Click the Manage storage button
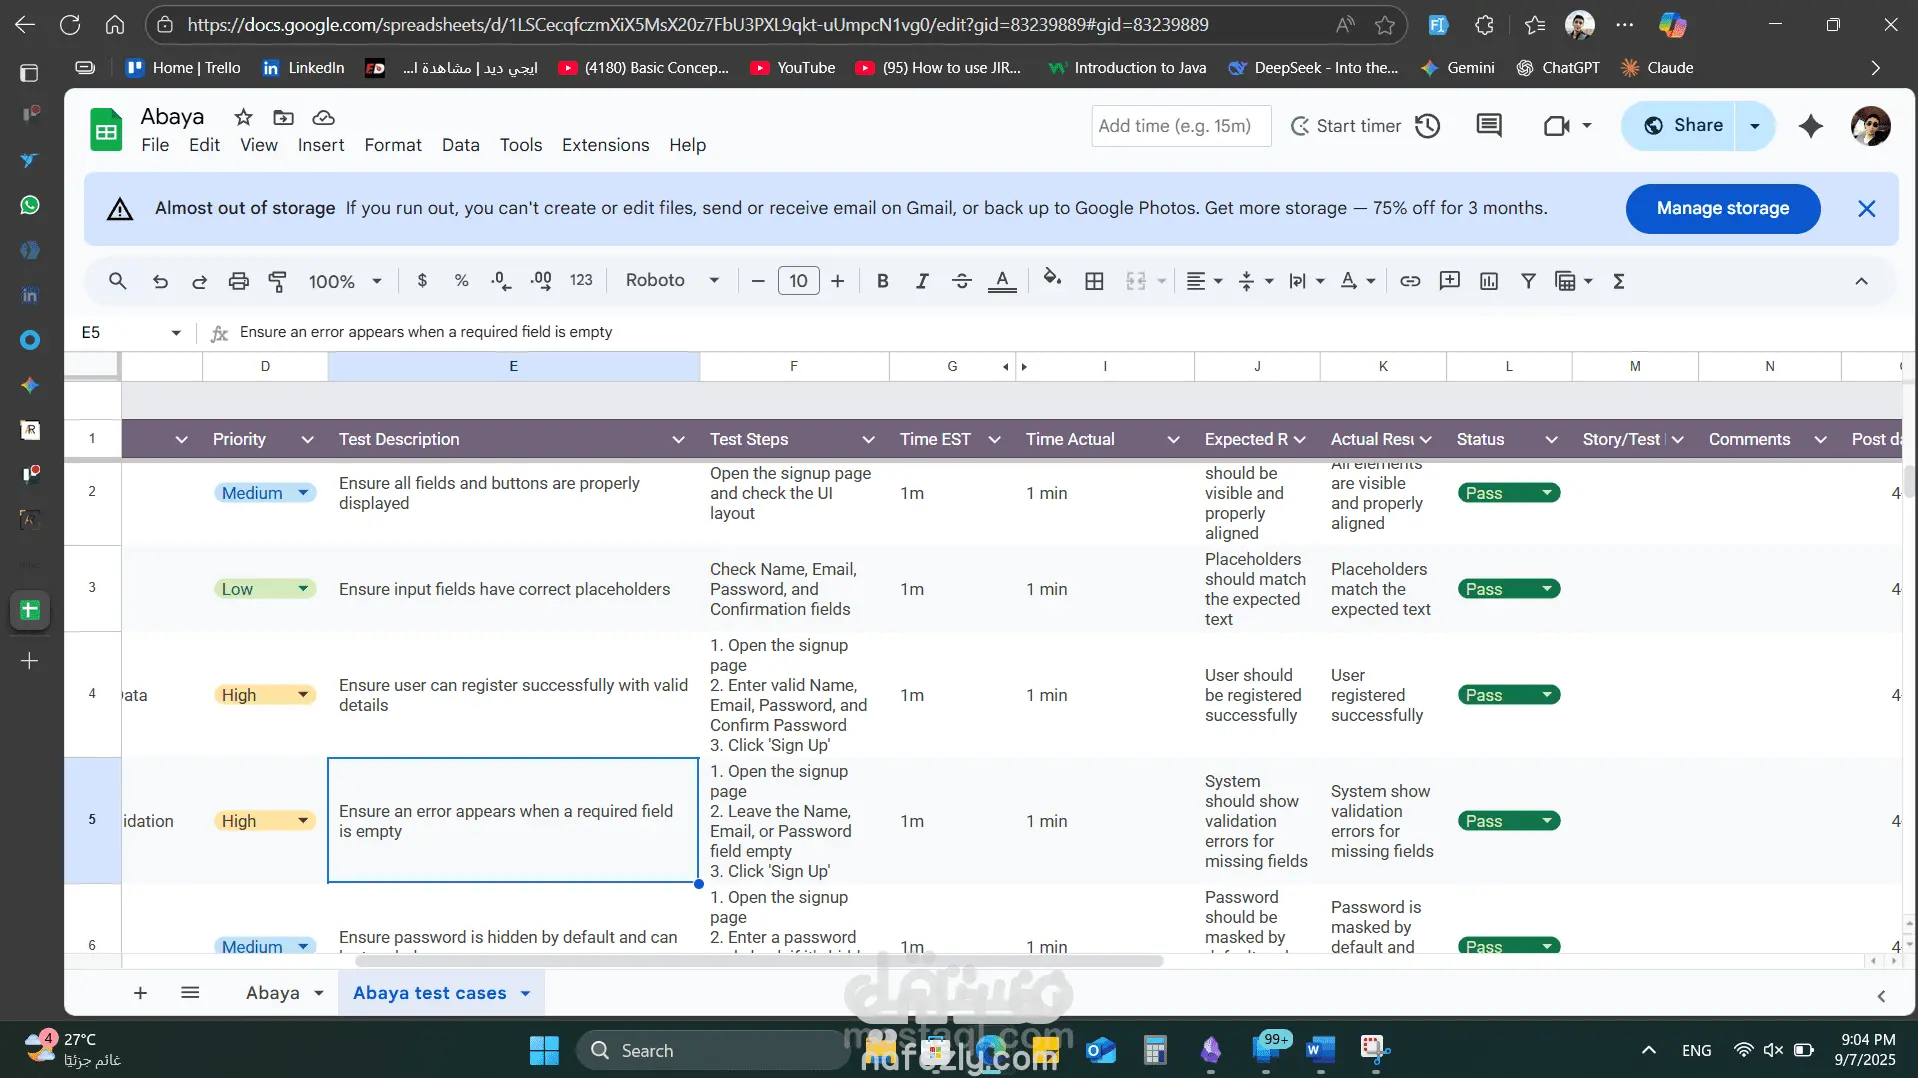1918x1078 pixels. click(x=1722, y=208)
